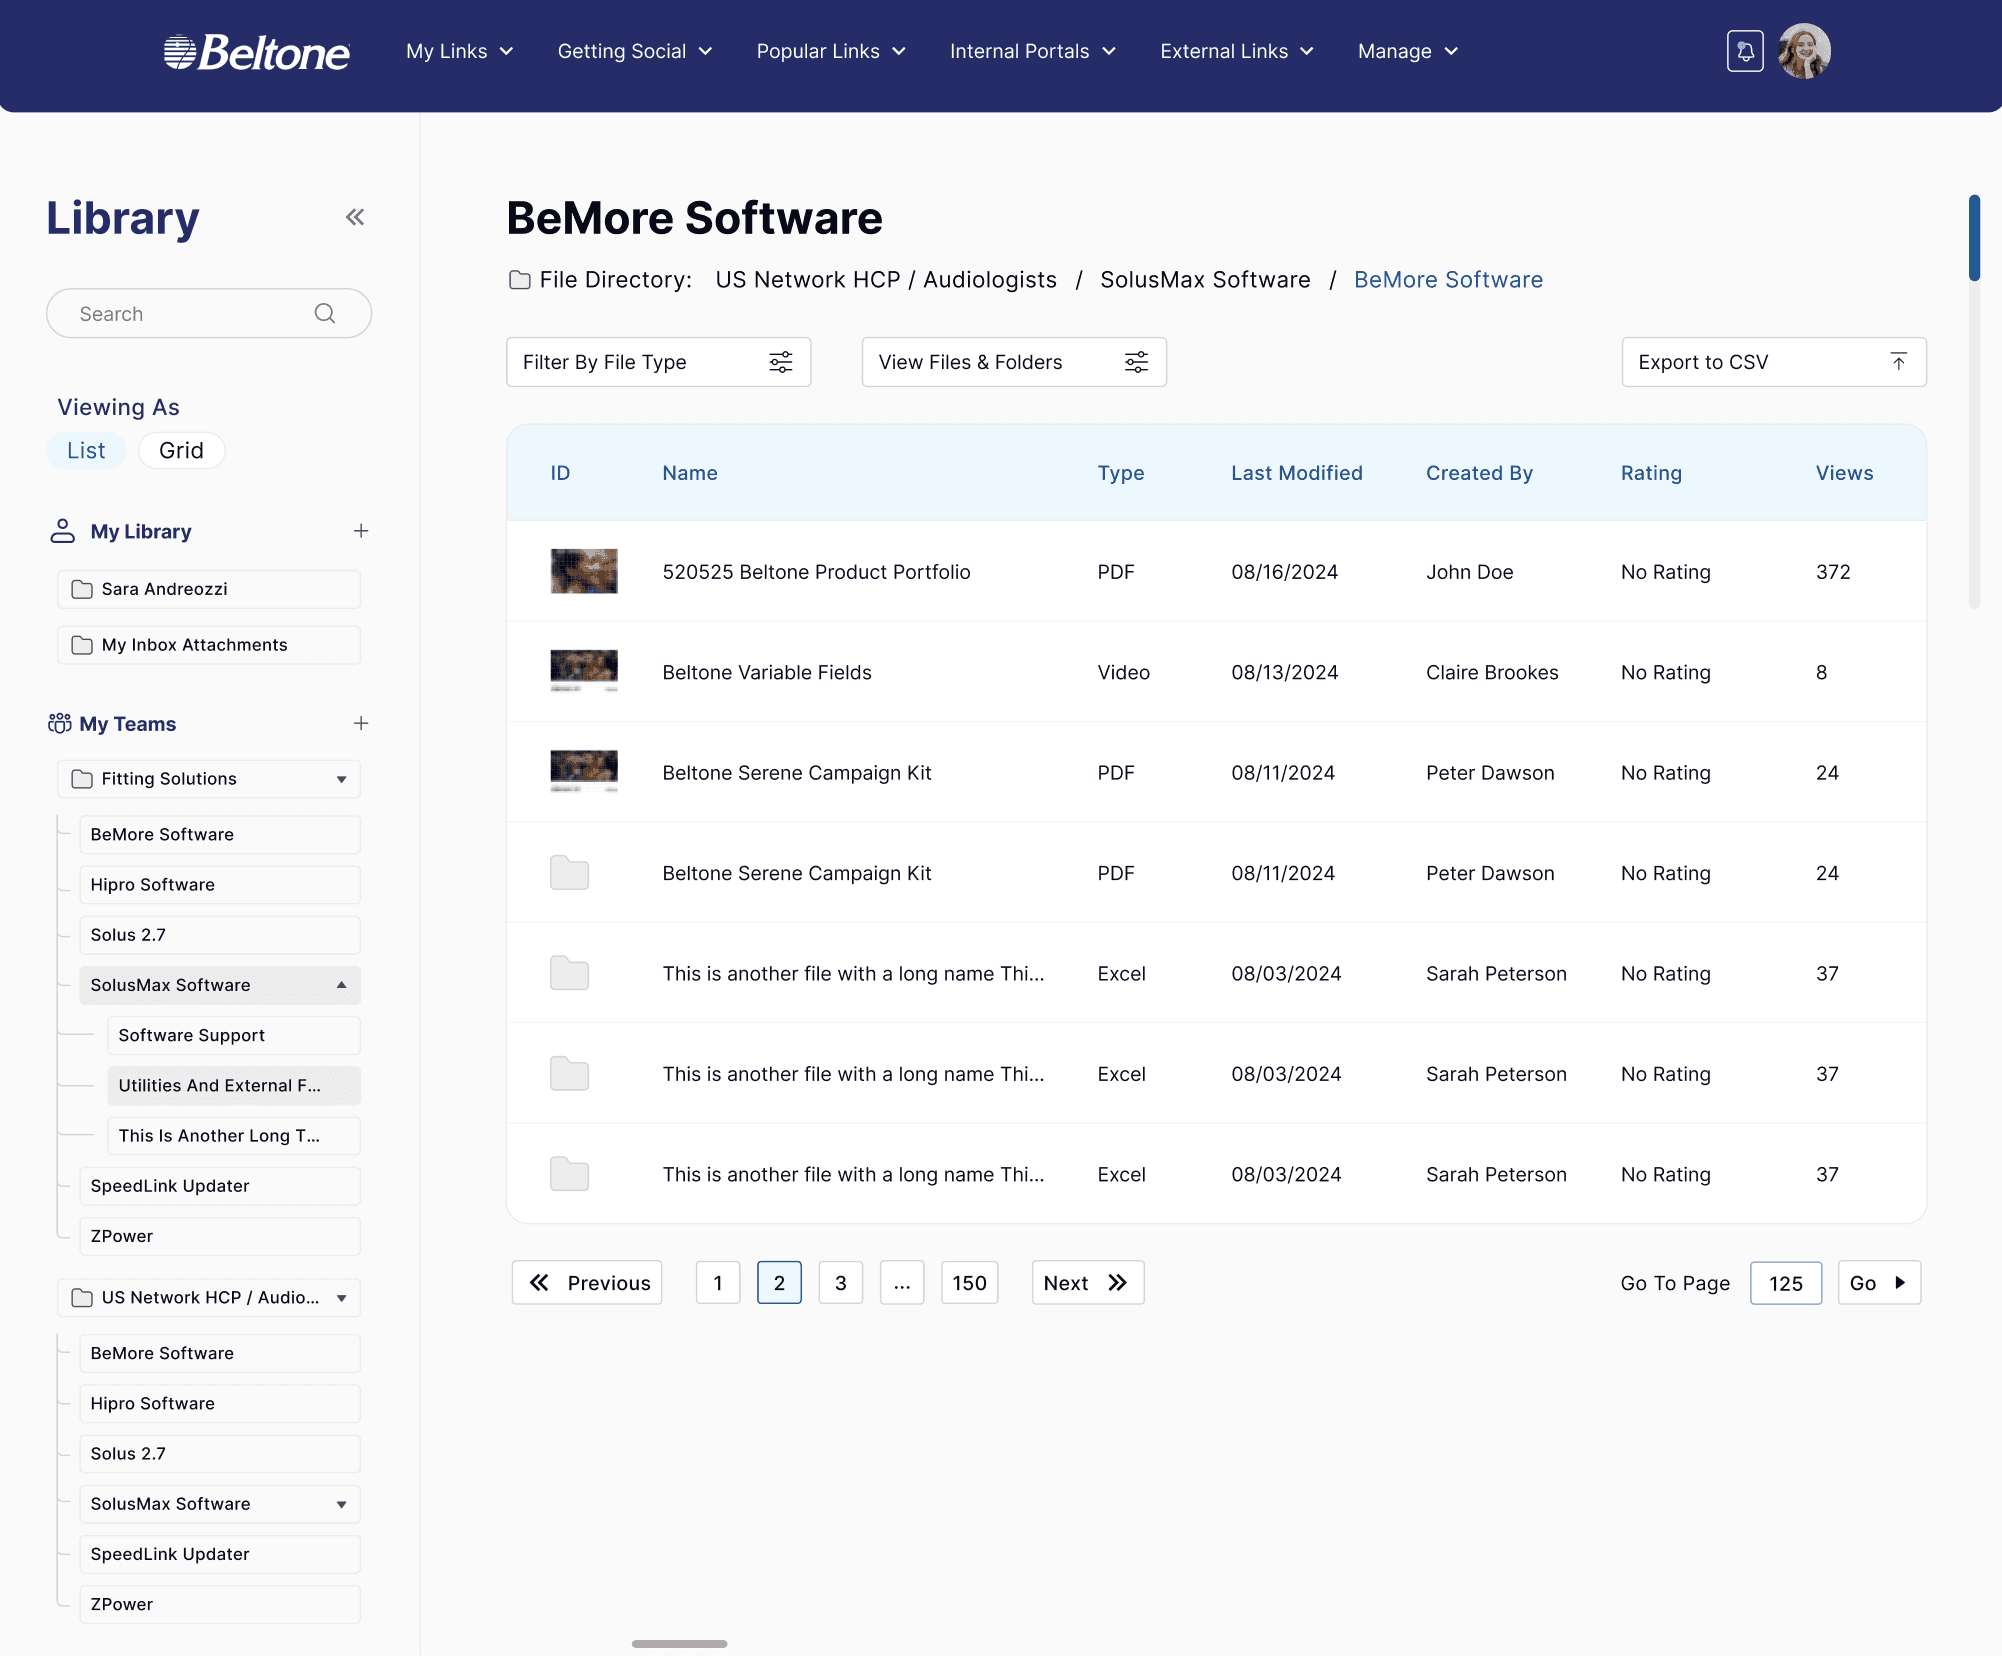Click the Go To Page number field
Viewport: 2002px width, 1656px height.
pos(1786,1283)
